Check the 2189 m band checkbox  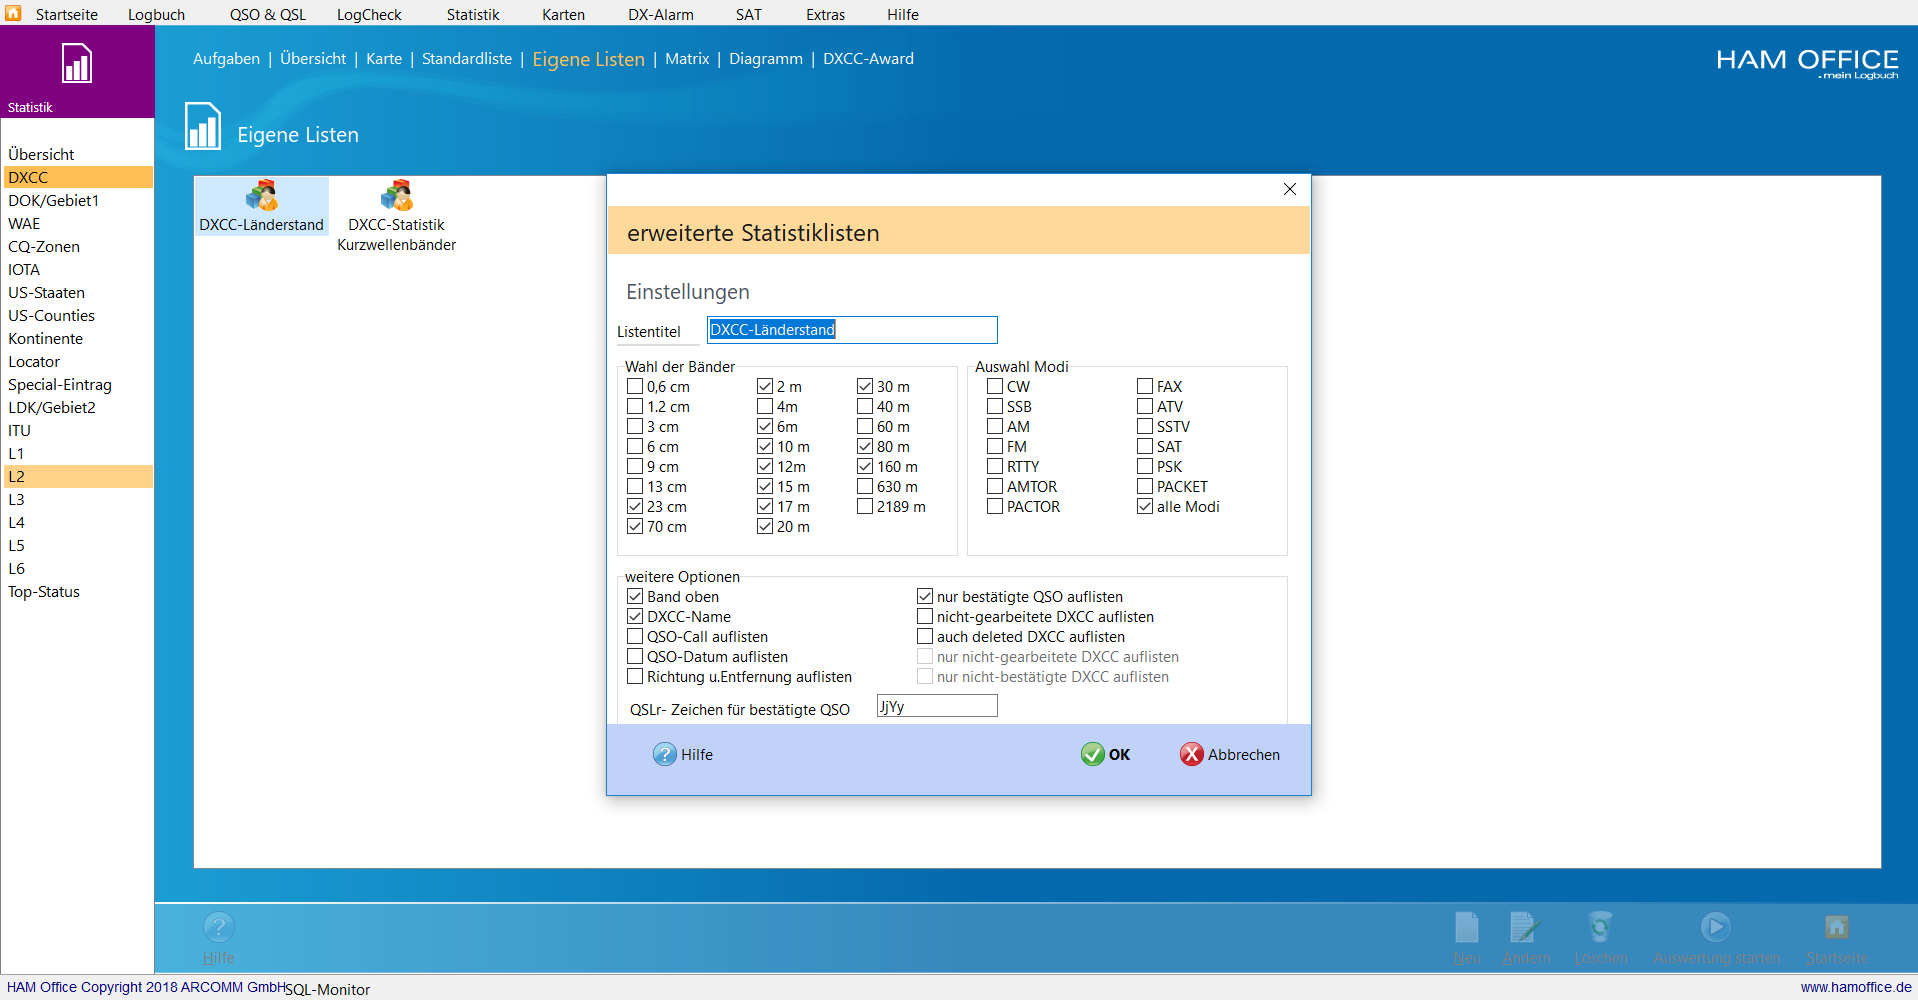865,506
